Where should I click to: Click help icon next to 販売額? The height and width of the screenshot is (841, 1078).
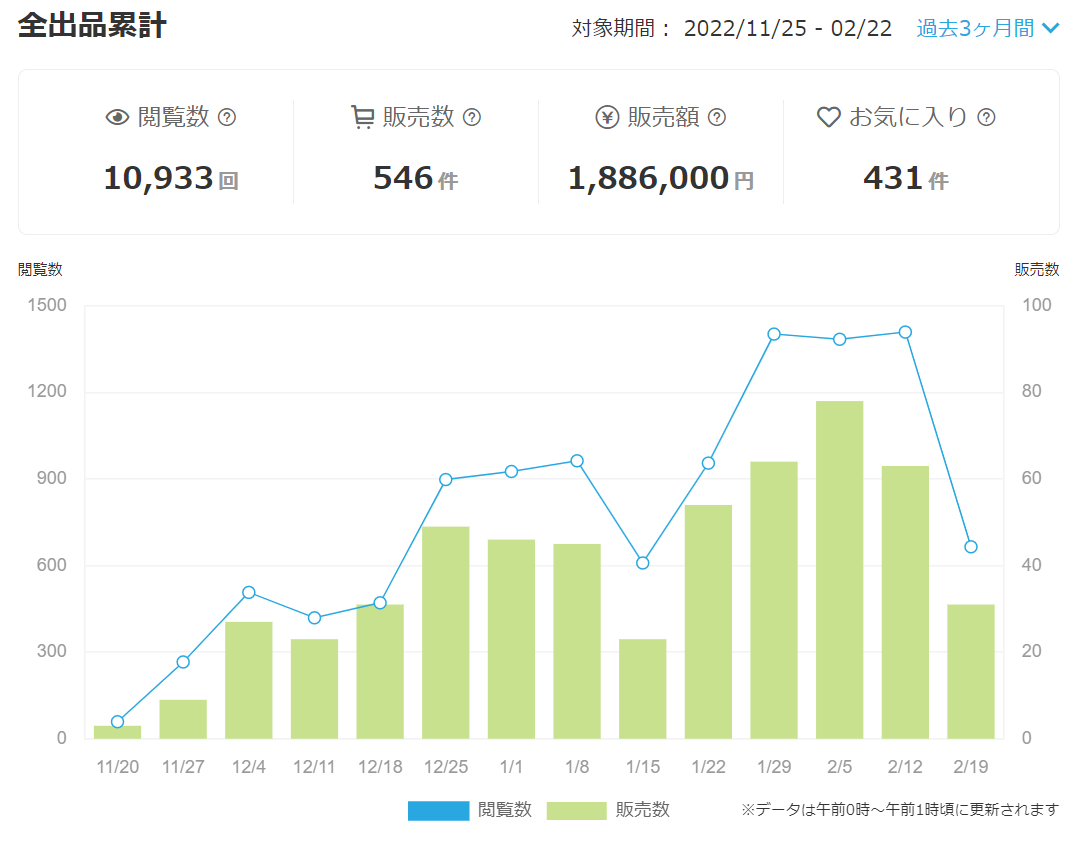pos(717,118)
